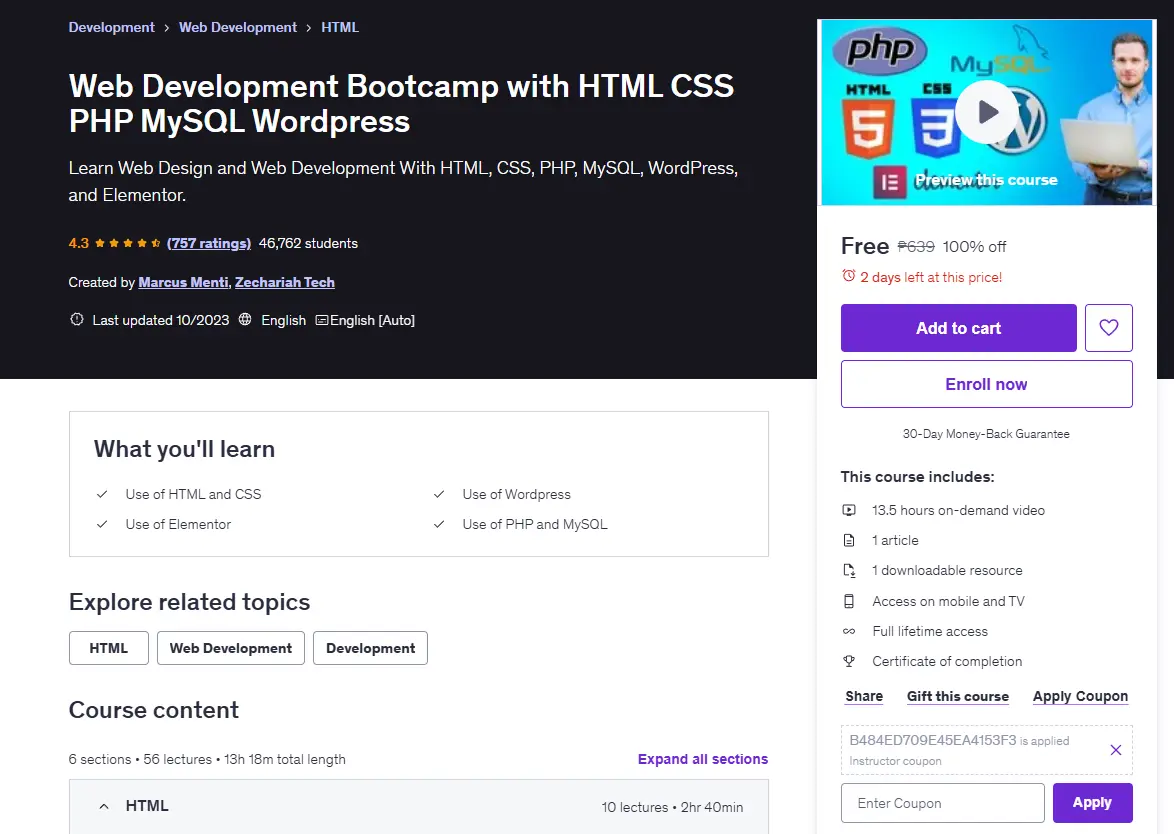The height and width of the screenshot is (834, 1174).
Task: Click checkmark next to Use of Wordpress
Action: click(x=439, y=494)
